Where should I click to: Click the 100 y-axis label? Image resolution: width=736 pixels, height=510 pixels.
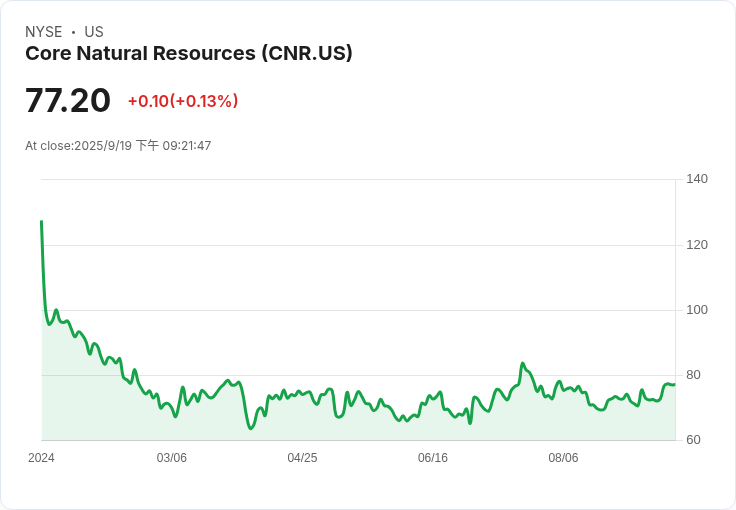coord(697,310)
